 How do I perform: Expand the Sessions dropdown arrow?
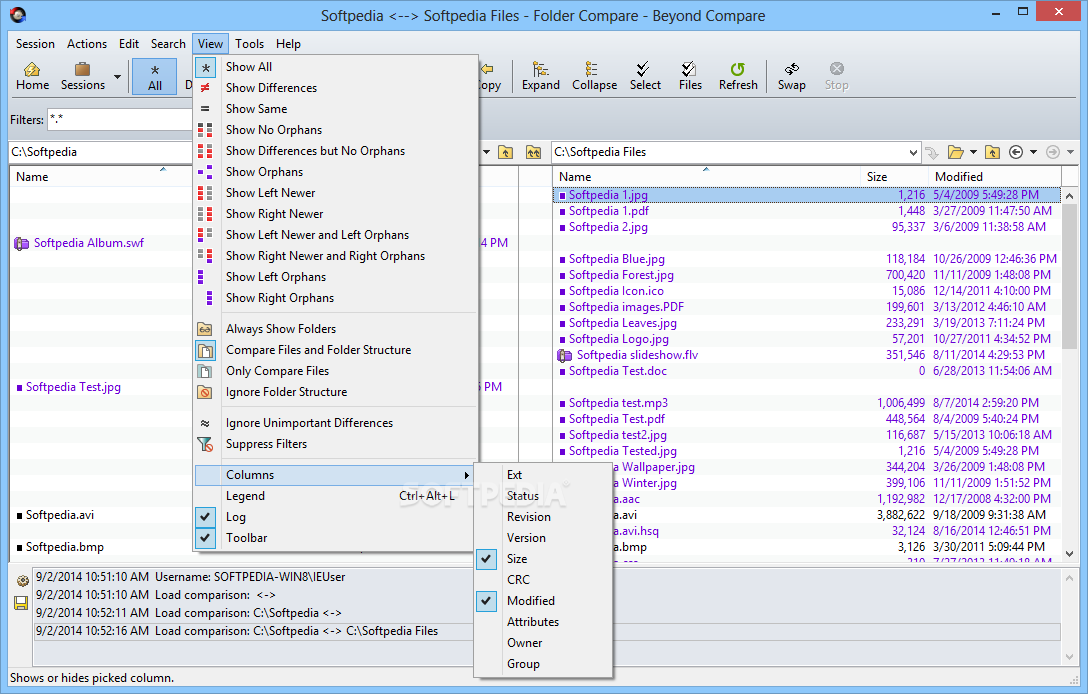point(117,76)
